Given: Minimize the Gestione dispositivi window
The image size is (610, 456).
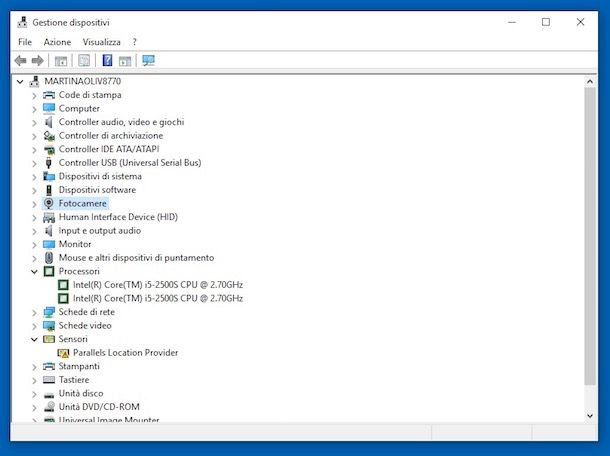Looking at the screenshot, I should (512, 22).
